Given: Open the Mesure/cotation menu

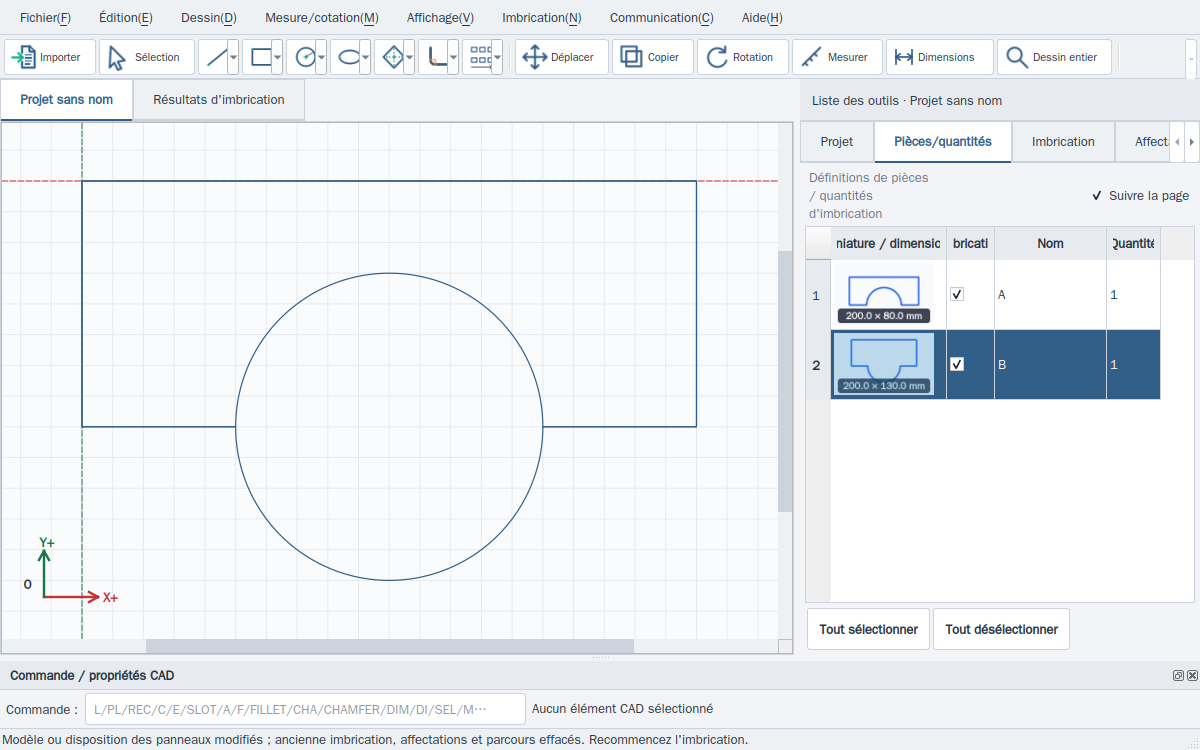Looking at the screenshot, I should [x=322, y=17].
